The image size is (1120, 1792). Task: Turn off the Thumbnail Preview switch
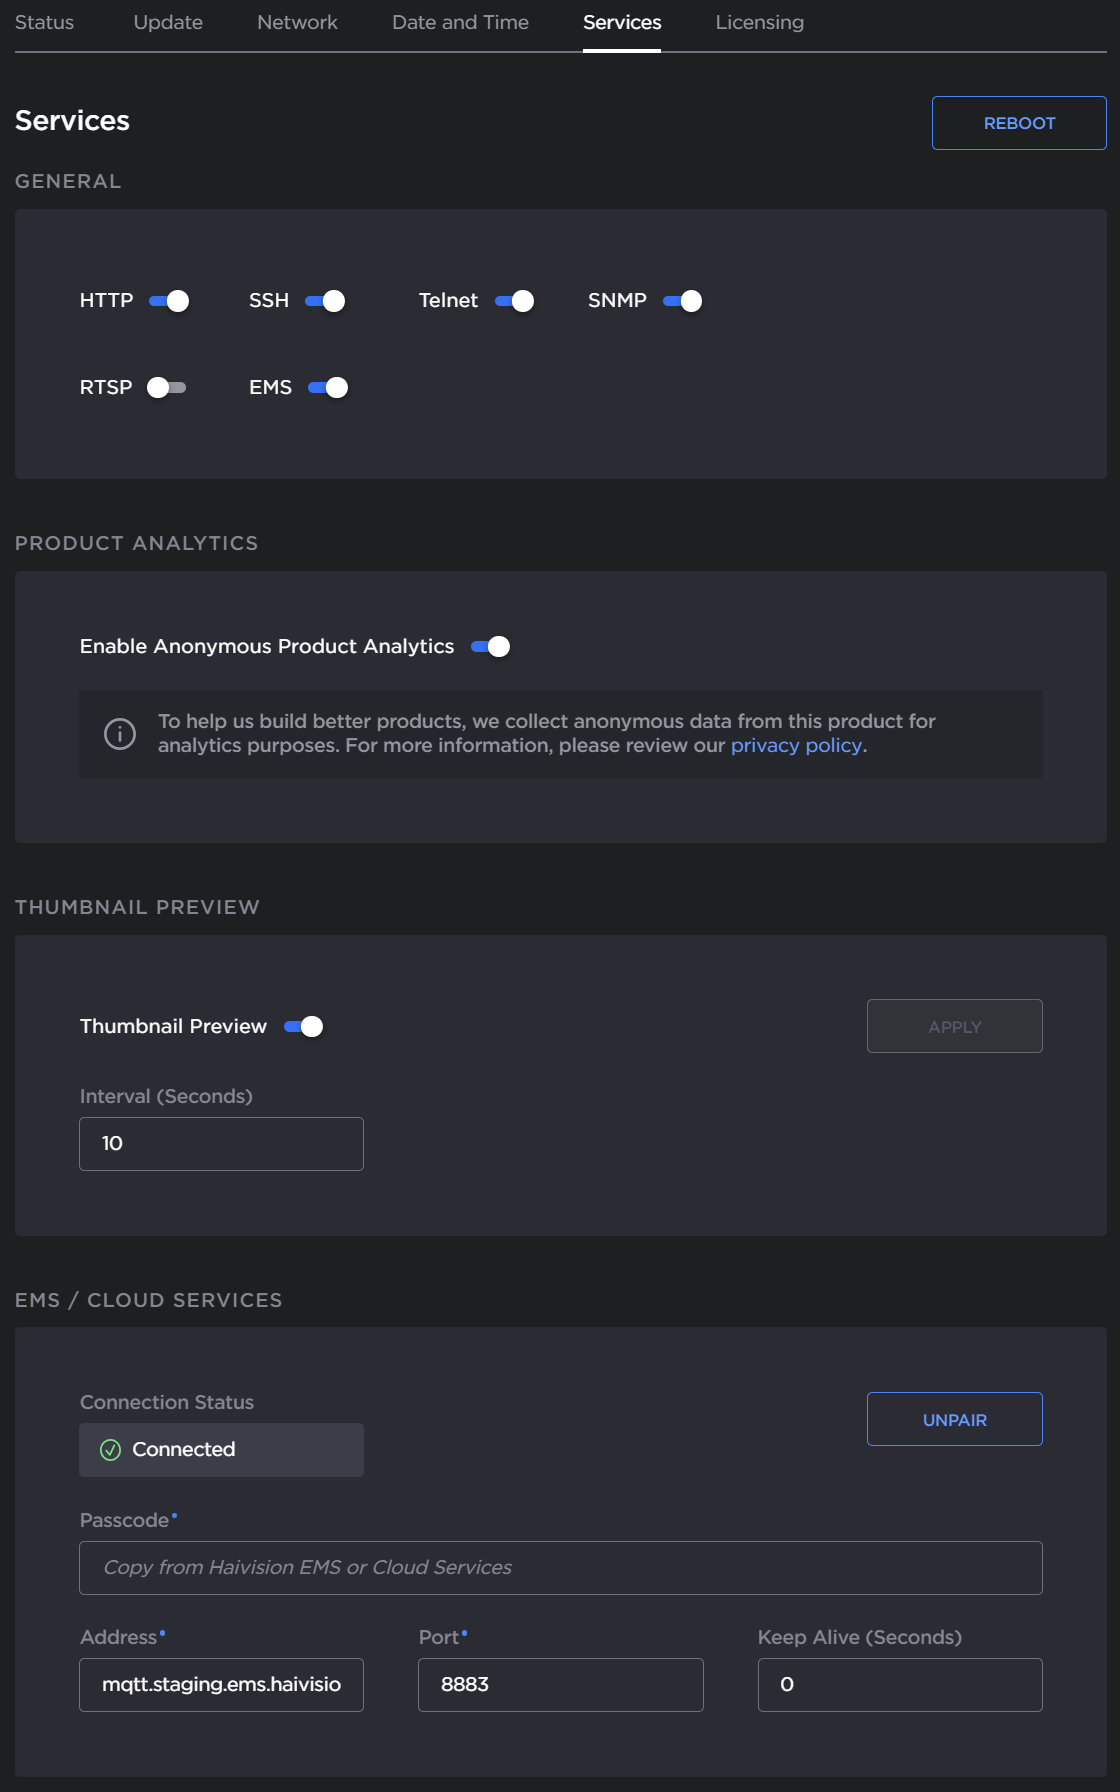coord(304,1027)
